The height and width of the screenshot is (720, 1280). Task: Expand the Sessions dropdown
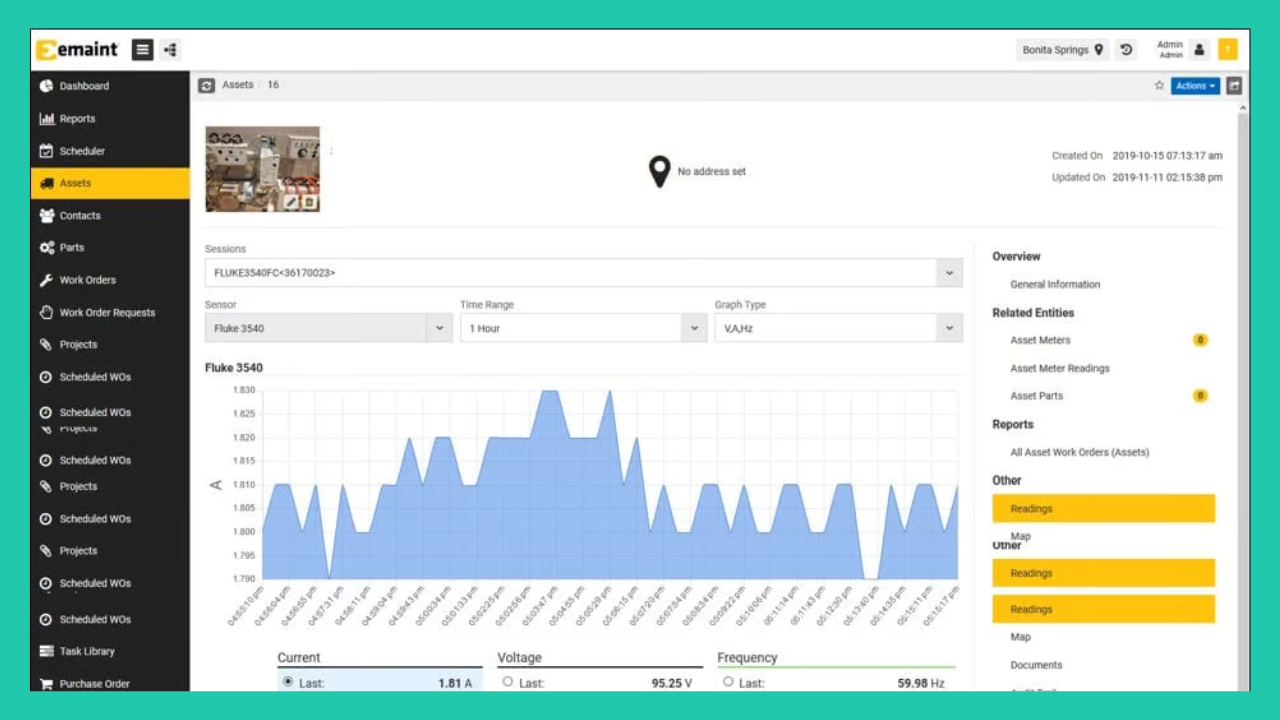coord(949,273)
